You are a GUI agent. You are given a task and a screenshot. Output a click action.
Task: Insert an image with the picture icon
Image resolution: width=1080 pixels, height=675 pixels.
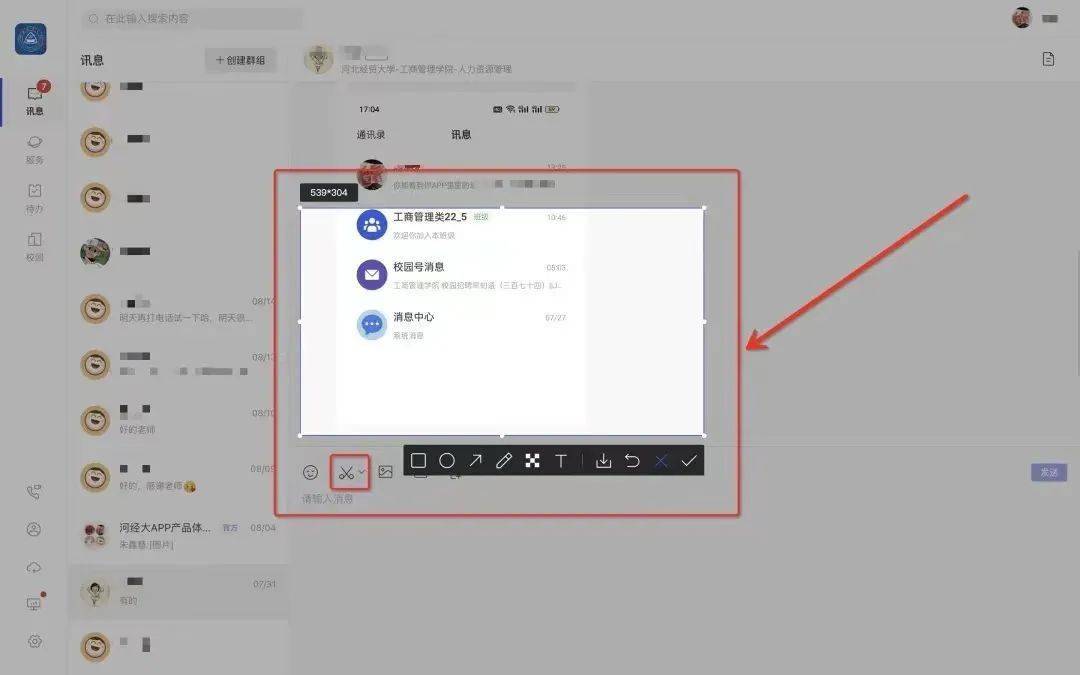386,472
